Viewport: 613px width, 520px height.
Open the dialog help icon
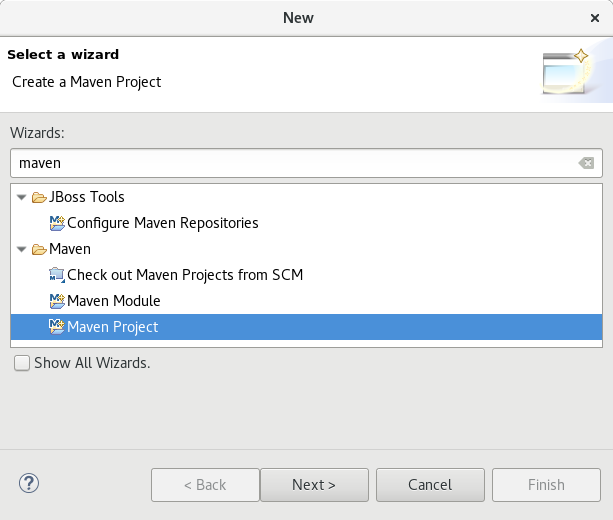(28, 484)
